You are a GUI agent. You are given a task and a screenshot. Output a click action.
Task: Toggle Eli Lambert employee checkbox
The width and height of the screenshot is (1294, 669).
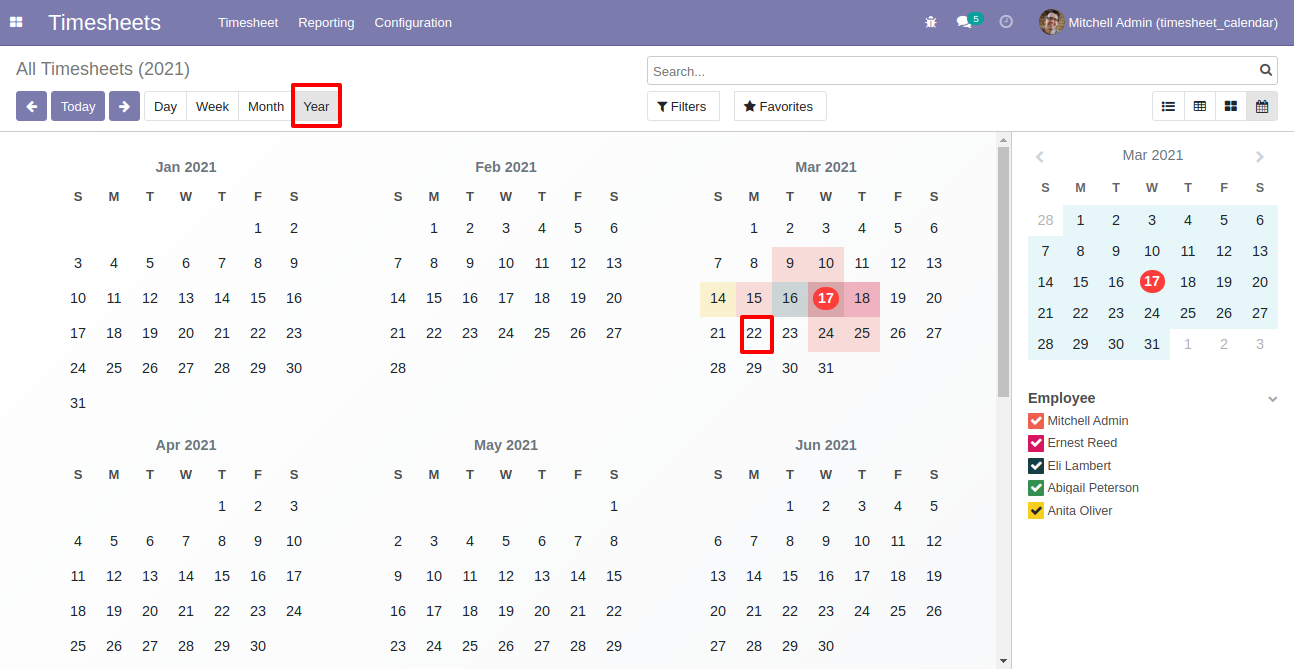(1036, 466)
